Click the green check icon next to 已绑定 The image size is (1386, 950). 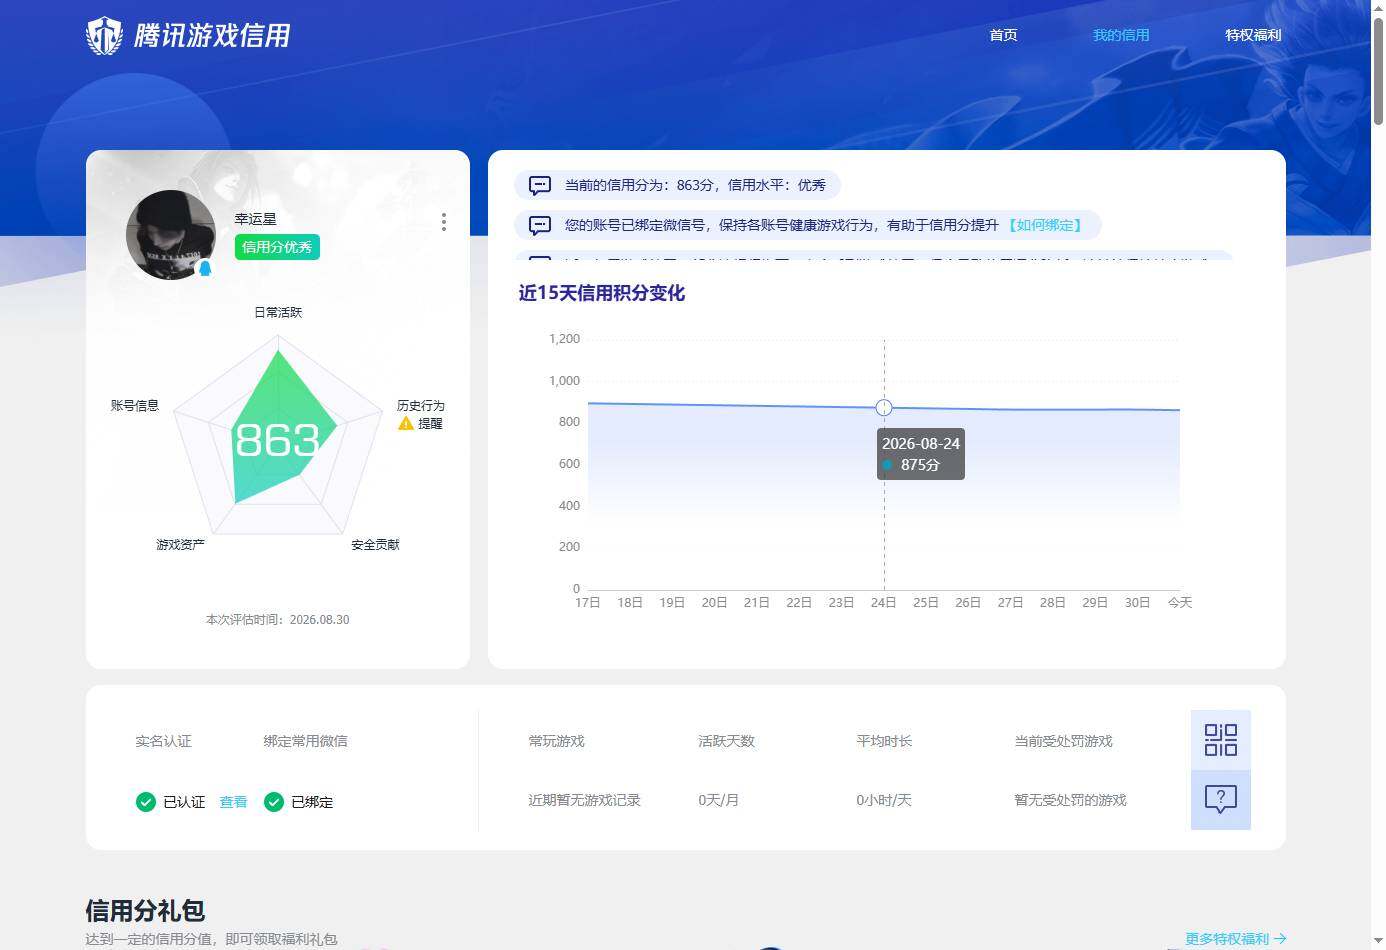pos(274,802)
